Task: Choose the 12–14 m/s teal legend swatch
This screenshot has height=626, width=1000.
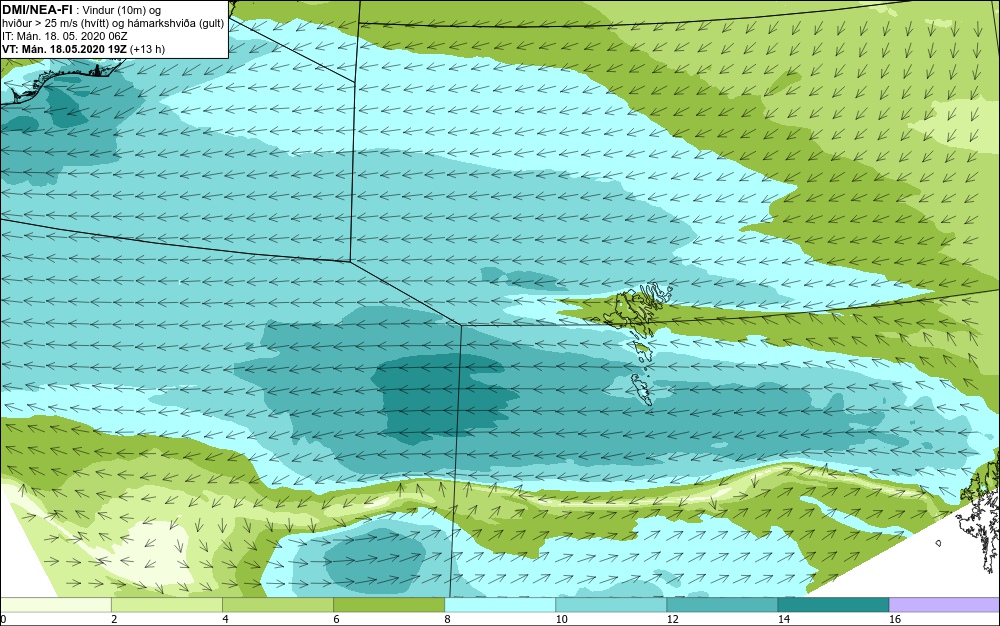Action: coord(722,605)
